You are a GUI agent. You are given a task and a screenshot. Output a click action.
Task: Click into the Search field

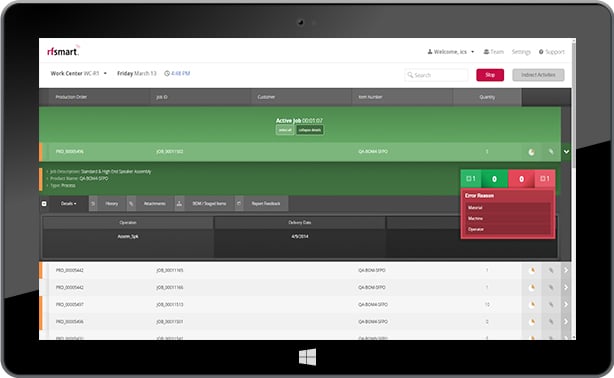coord(436,75)
